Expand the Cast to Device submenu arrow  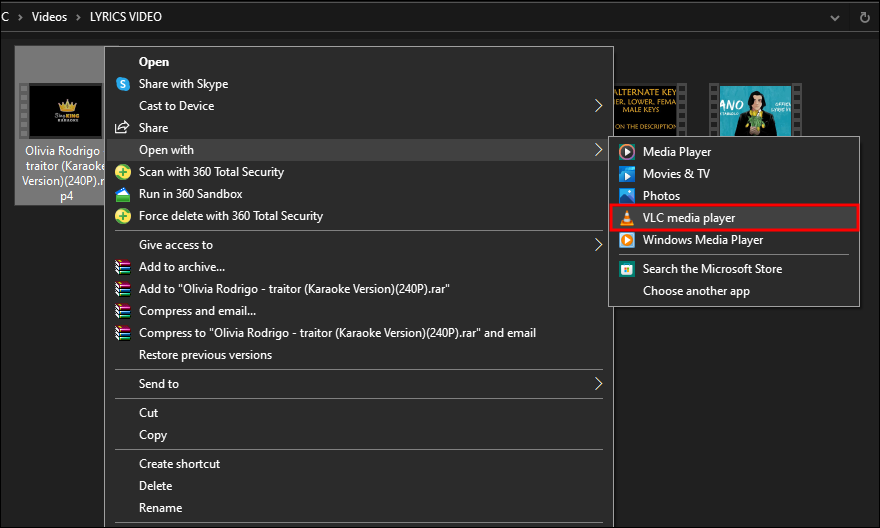click(x=598, y=106)
